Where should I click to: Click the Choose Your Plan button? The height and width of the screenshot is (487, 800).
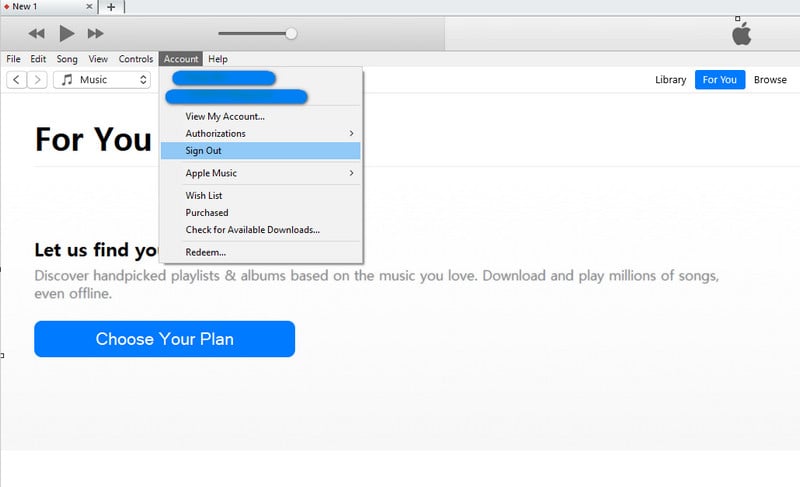click(164, 339)
